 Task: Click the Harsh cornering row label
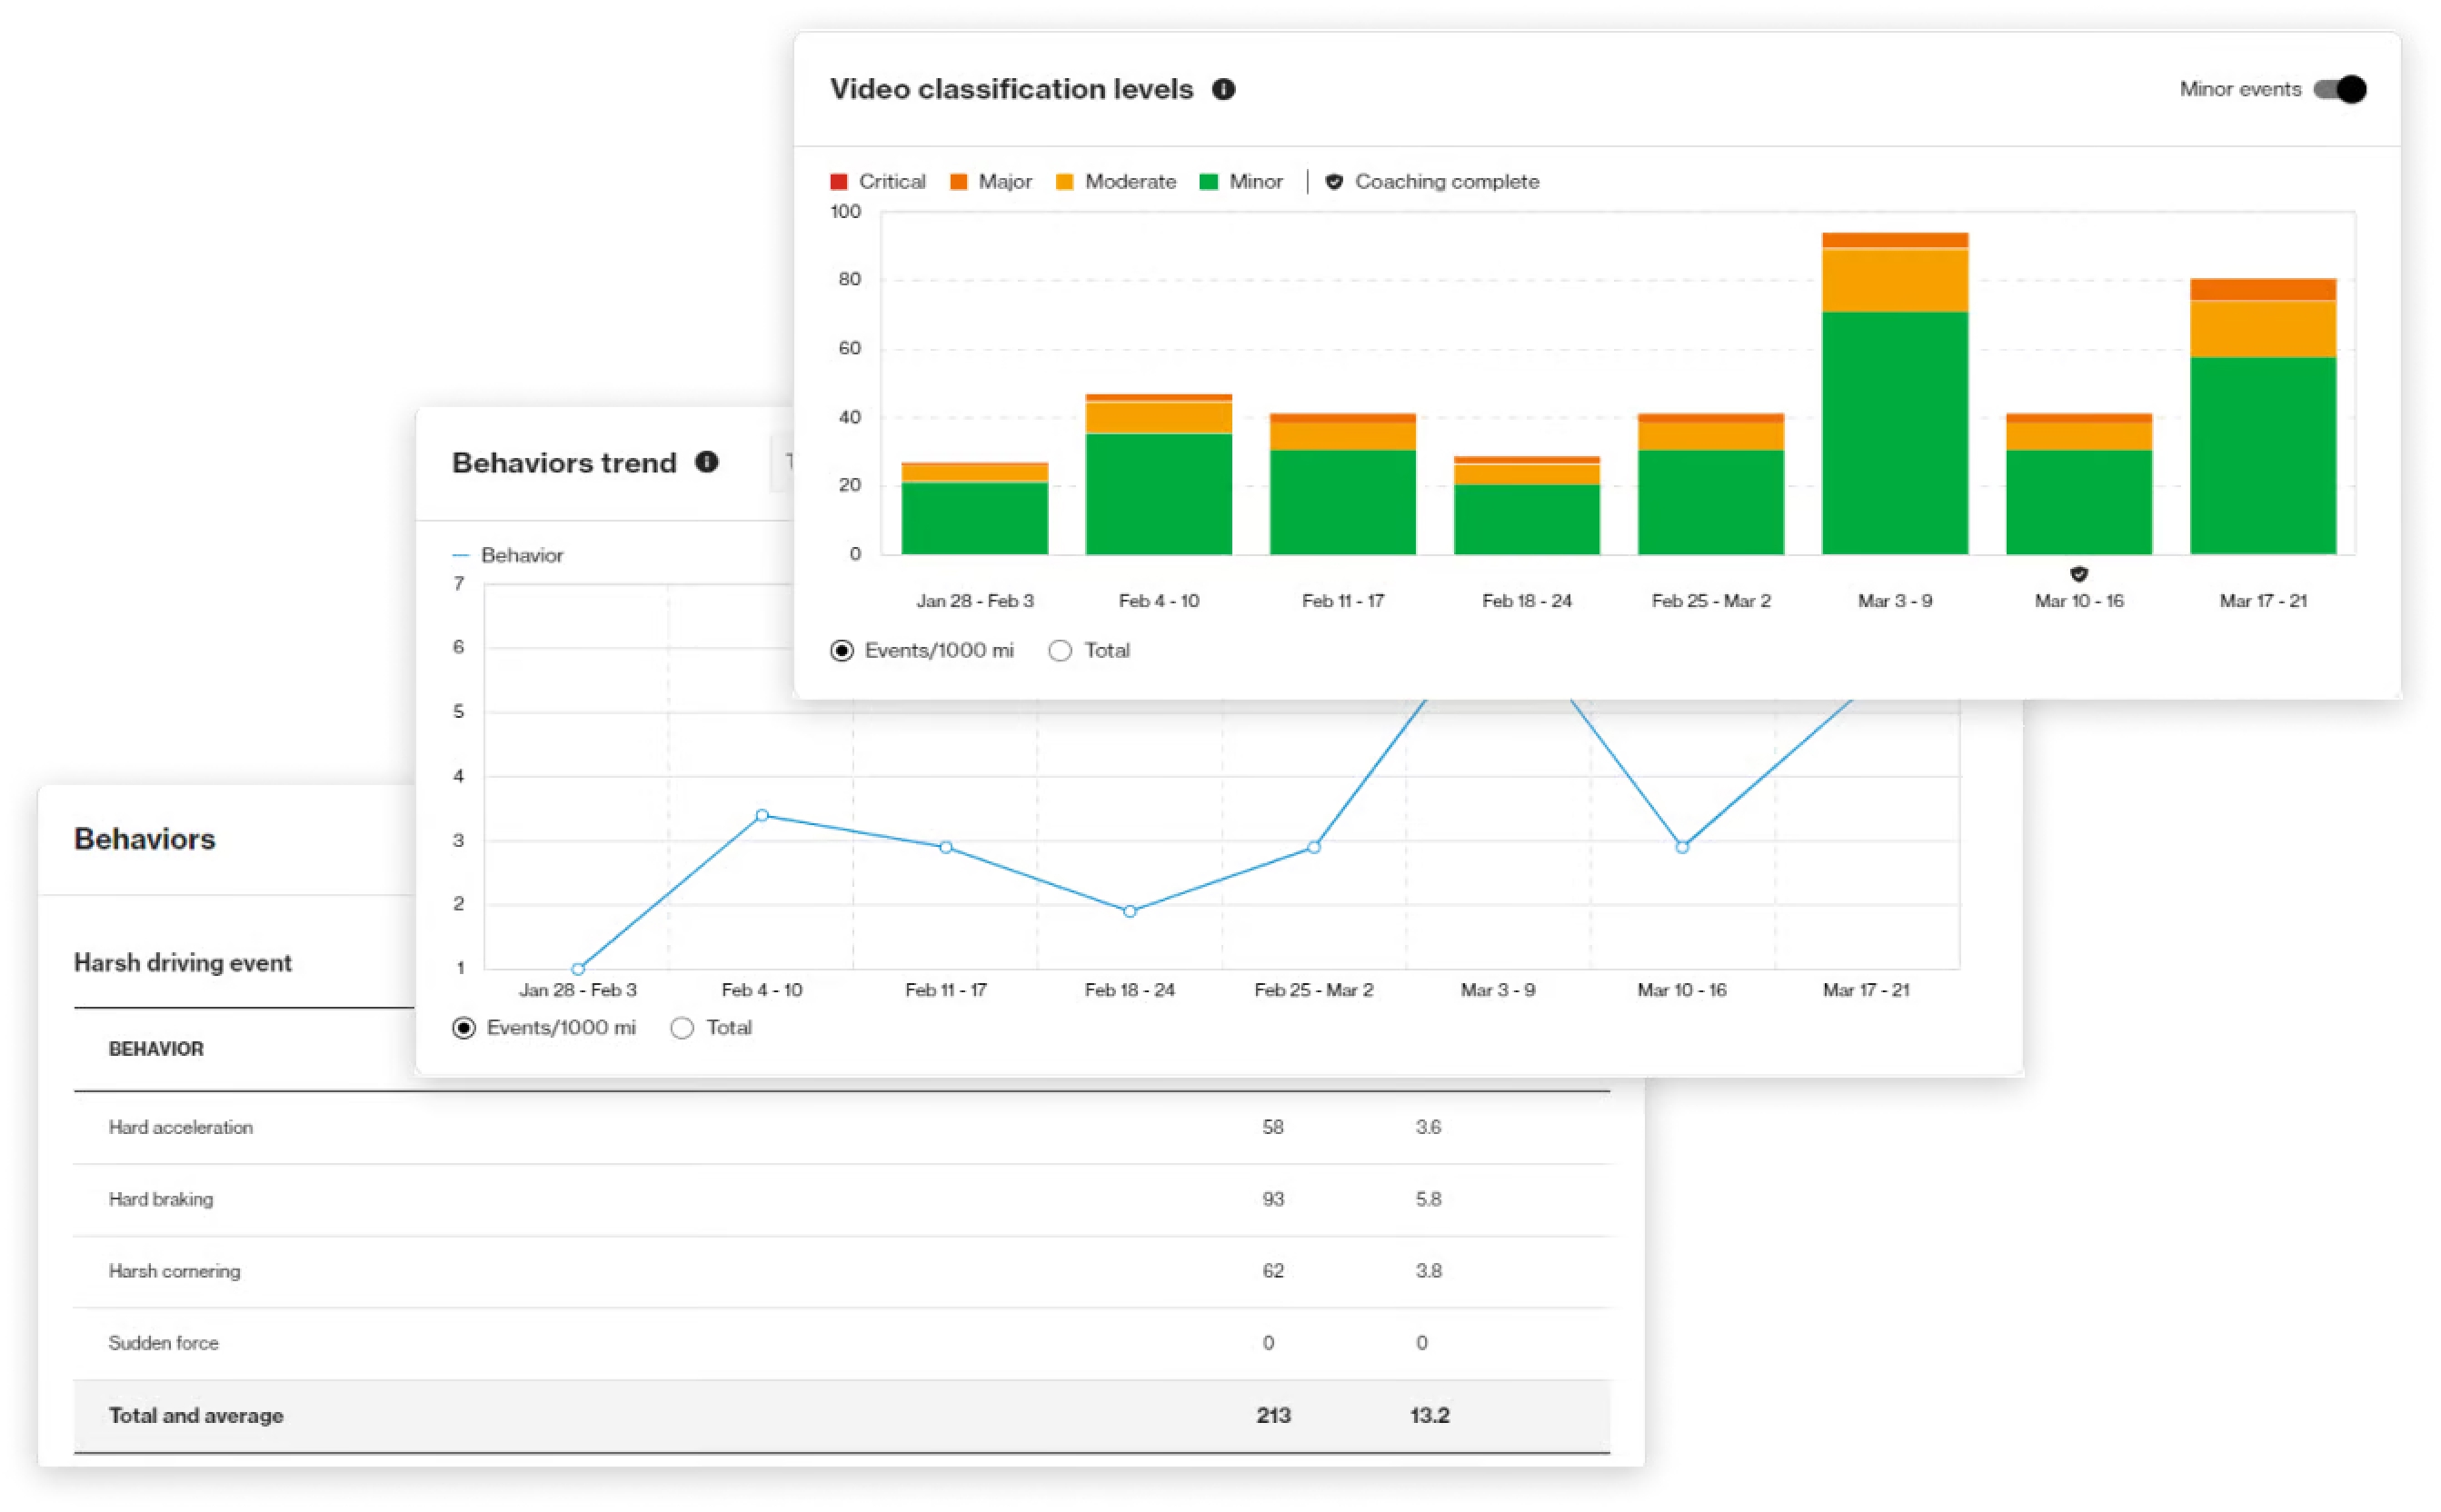pyautogui.click(x=174, y=1271)
